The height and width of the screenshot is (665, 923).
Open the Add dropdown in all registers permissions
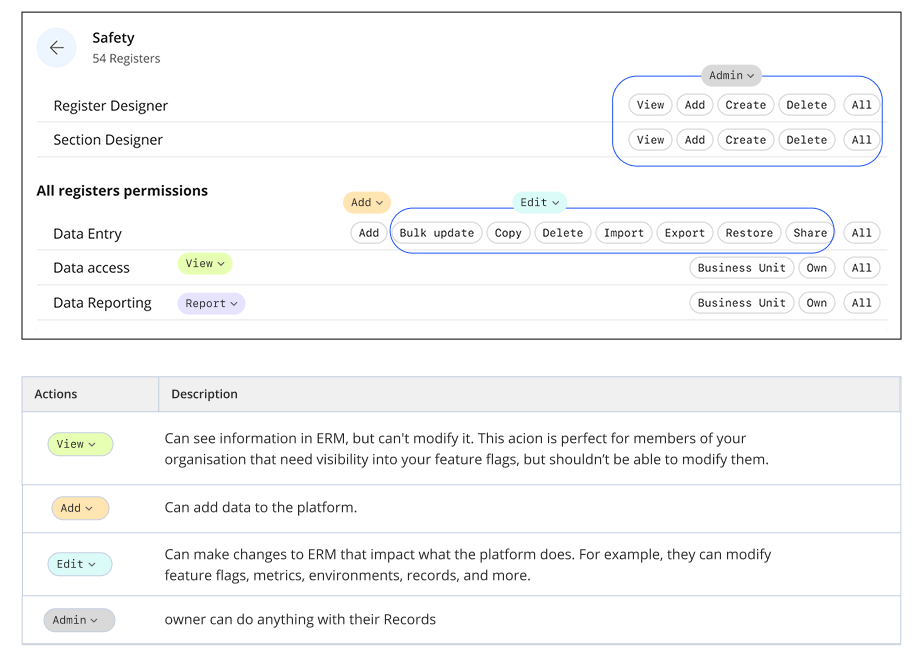(x=366, y=202)
